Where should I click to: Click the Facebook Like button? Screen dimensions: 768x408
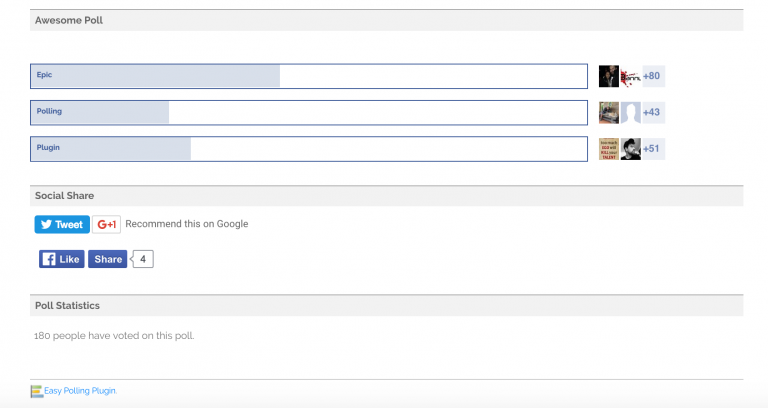62,259
